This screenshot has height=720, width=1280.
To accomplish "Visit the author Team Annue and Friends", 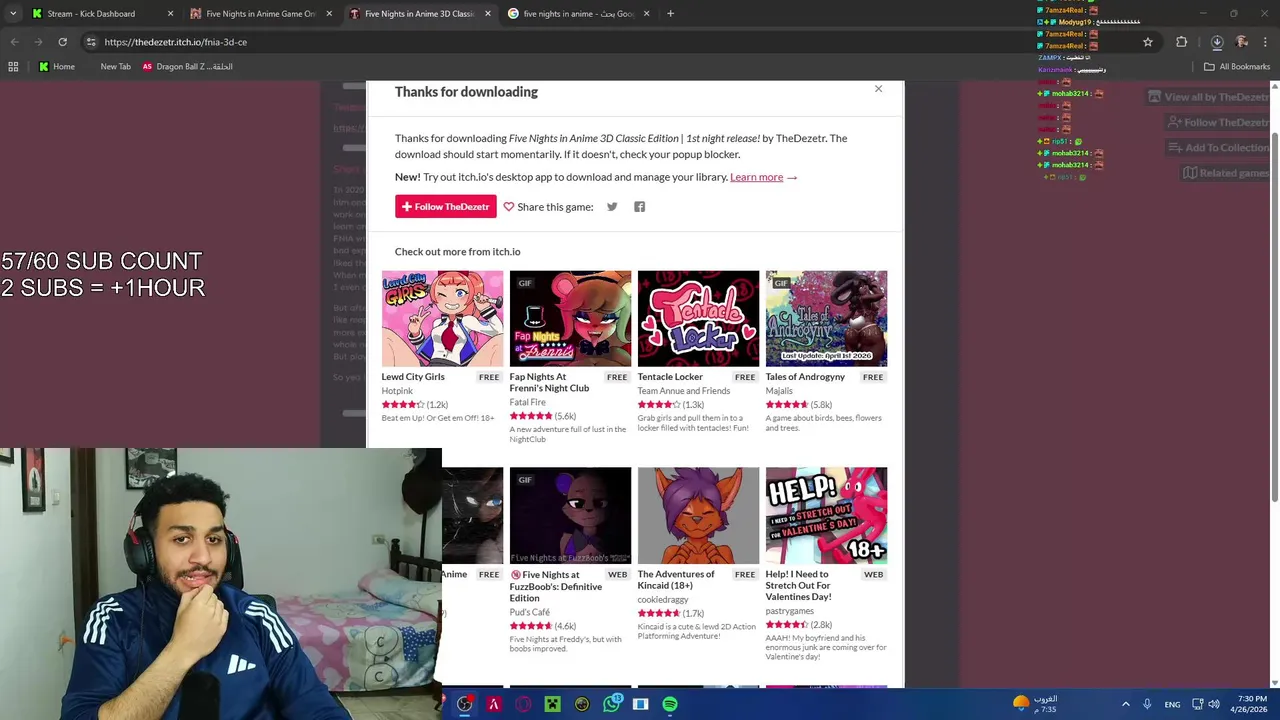I will tap(684, 391).
